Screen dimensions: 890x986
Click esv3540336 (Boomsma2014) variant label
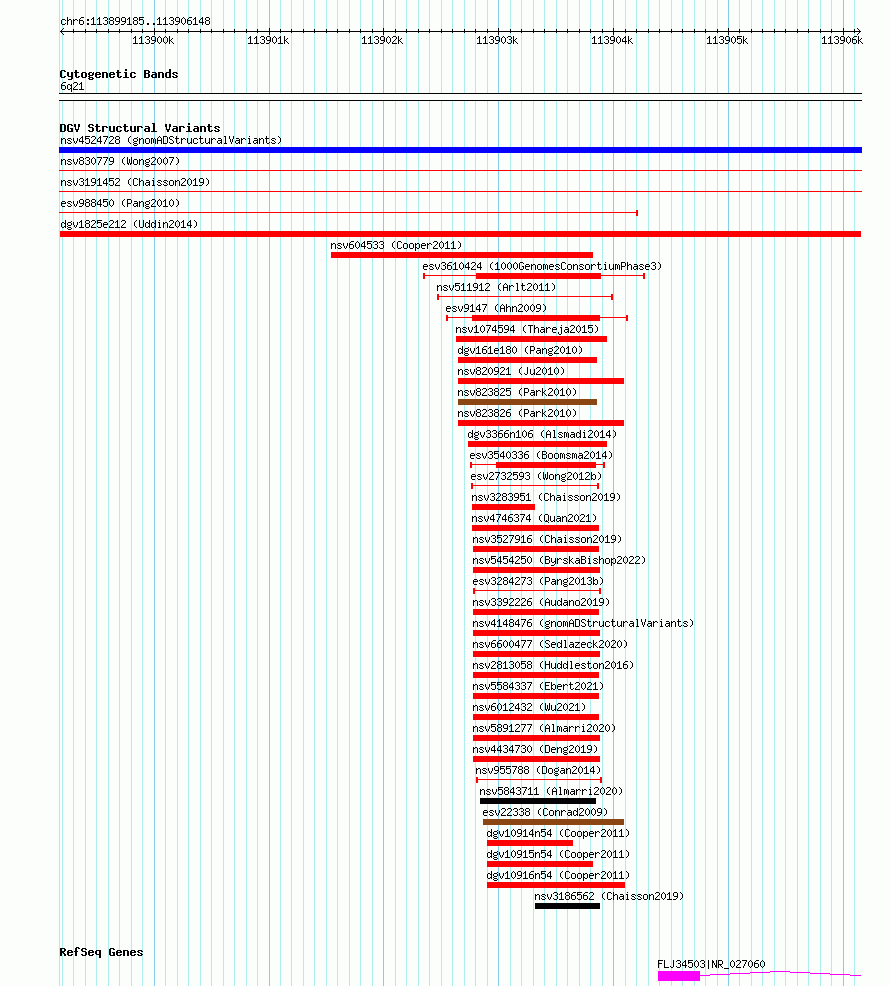tap(541, 455)
